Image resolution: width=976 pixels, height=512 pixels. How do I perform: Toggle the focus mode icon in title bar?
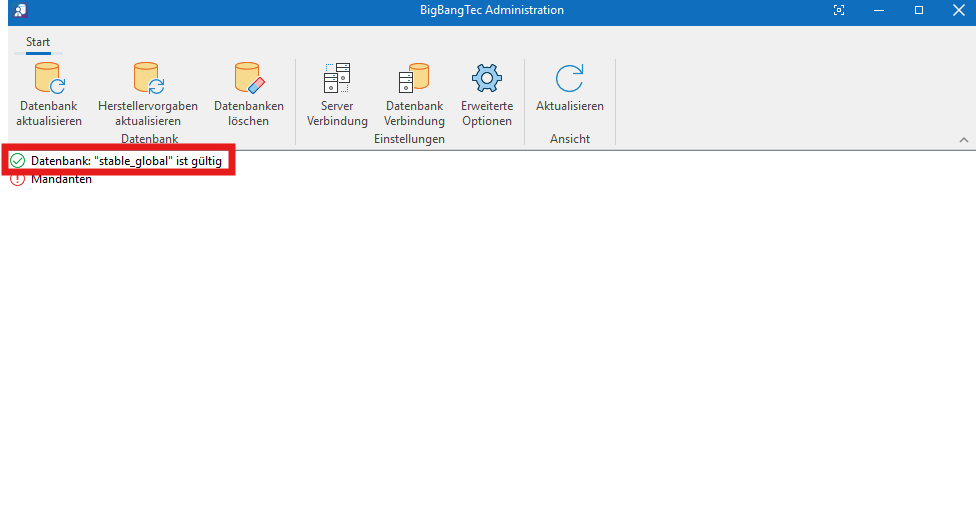[x=839, y=10]
